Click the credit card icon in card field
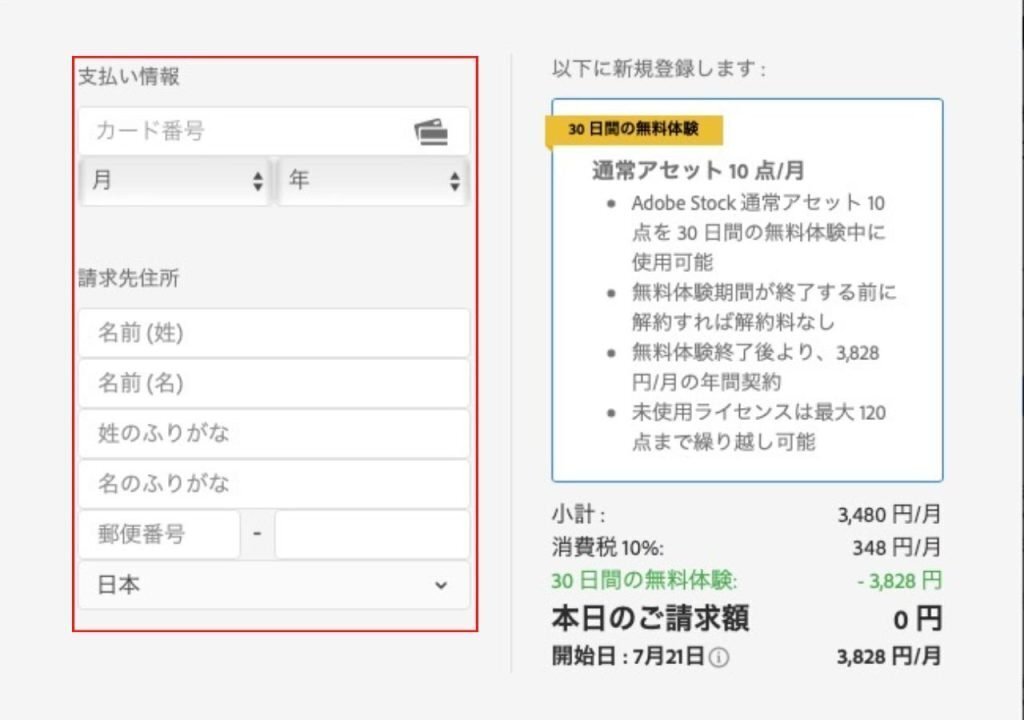The height and width of the screenshot is (720, 1024). pyautogui.click(x=431, y=132)
